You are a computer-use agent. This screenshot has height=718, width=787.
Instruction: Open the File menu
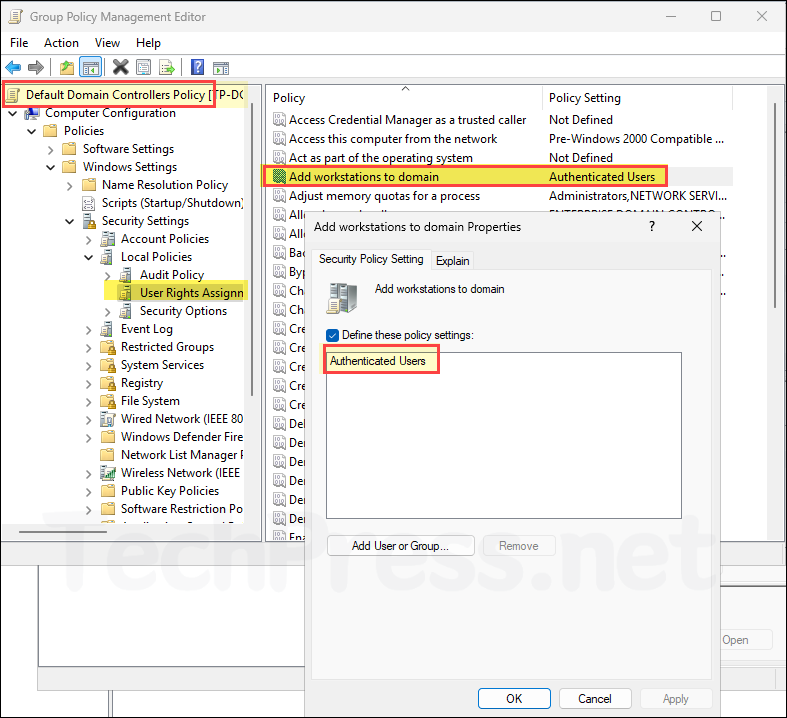tap(19, 43)
